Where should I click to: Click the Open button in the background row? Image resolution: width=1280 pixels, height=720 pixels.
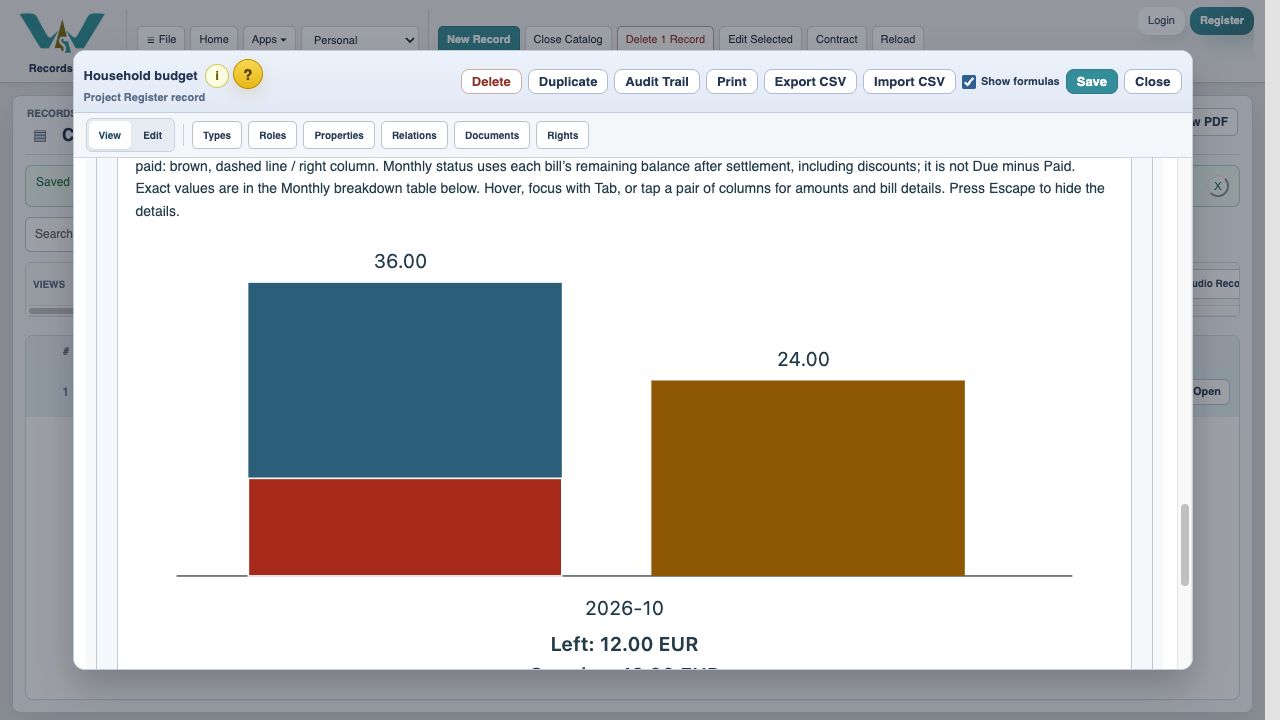1207,392
